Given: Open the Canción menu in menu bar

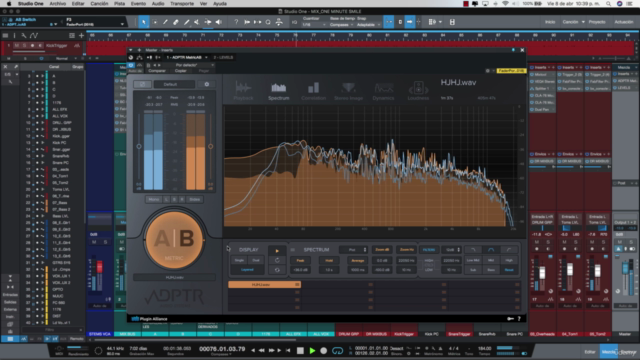Looking at the screenshot, I should tap(99, 4).
